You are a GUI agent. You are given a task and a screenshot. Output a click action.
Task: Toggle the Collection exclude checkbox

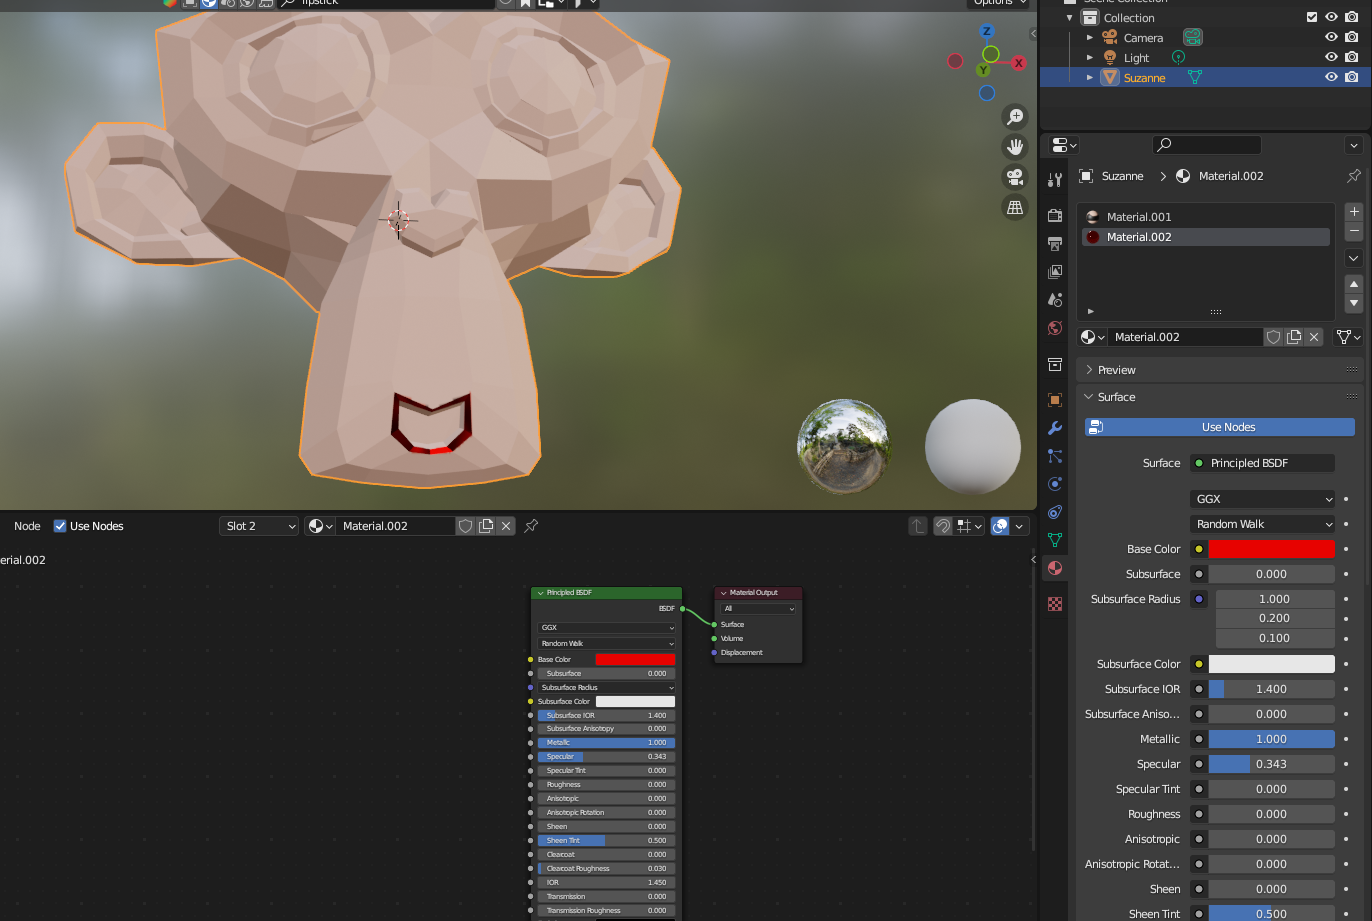1312,17
